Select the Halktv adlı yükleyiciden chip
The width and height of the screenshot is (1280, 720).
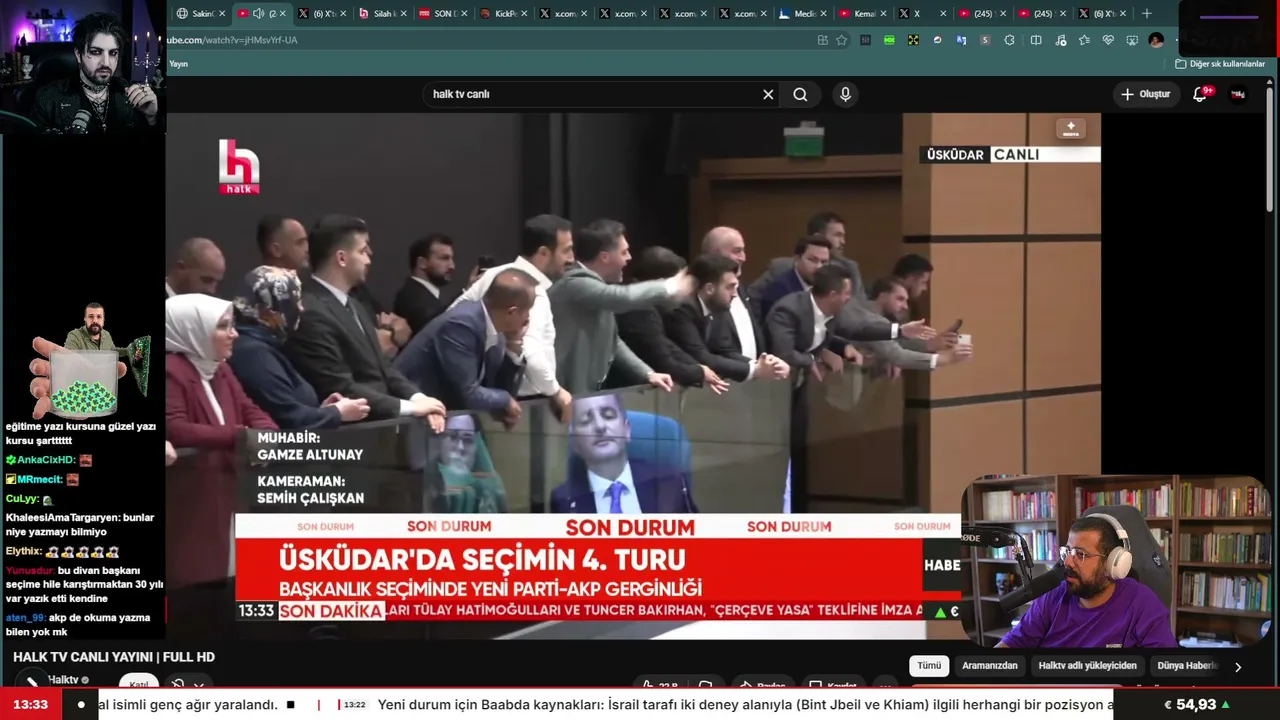pos(1087,666)
